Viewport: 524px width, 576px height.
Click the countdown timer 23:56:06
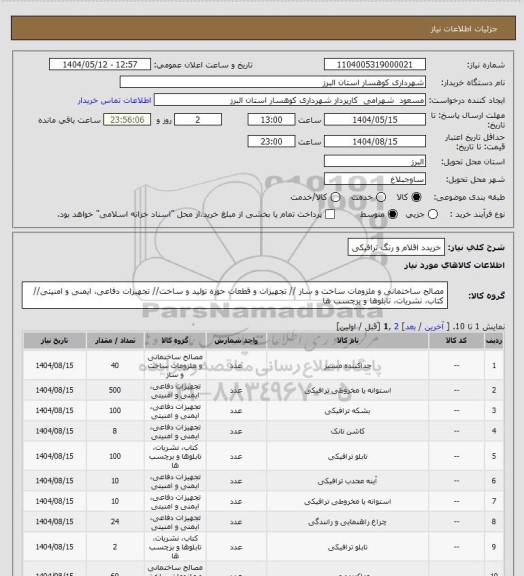coord(127,120)
